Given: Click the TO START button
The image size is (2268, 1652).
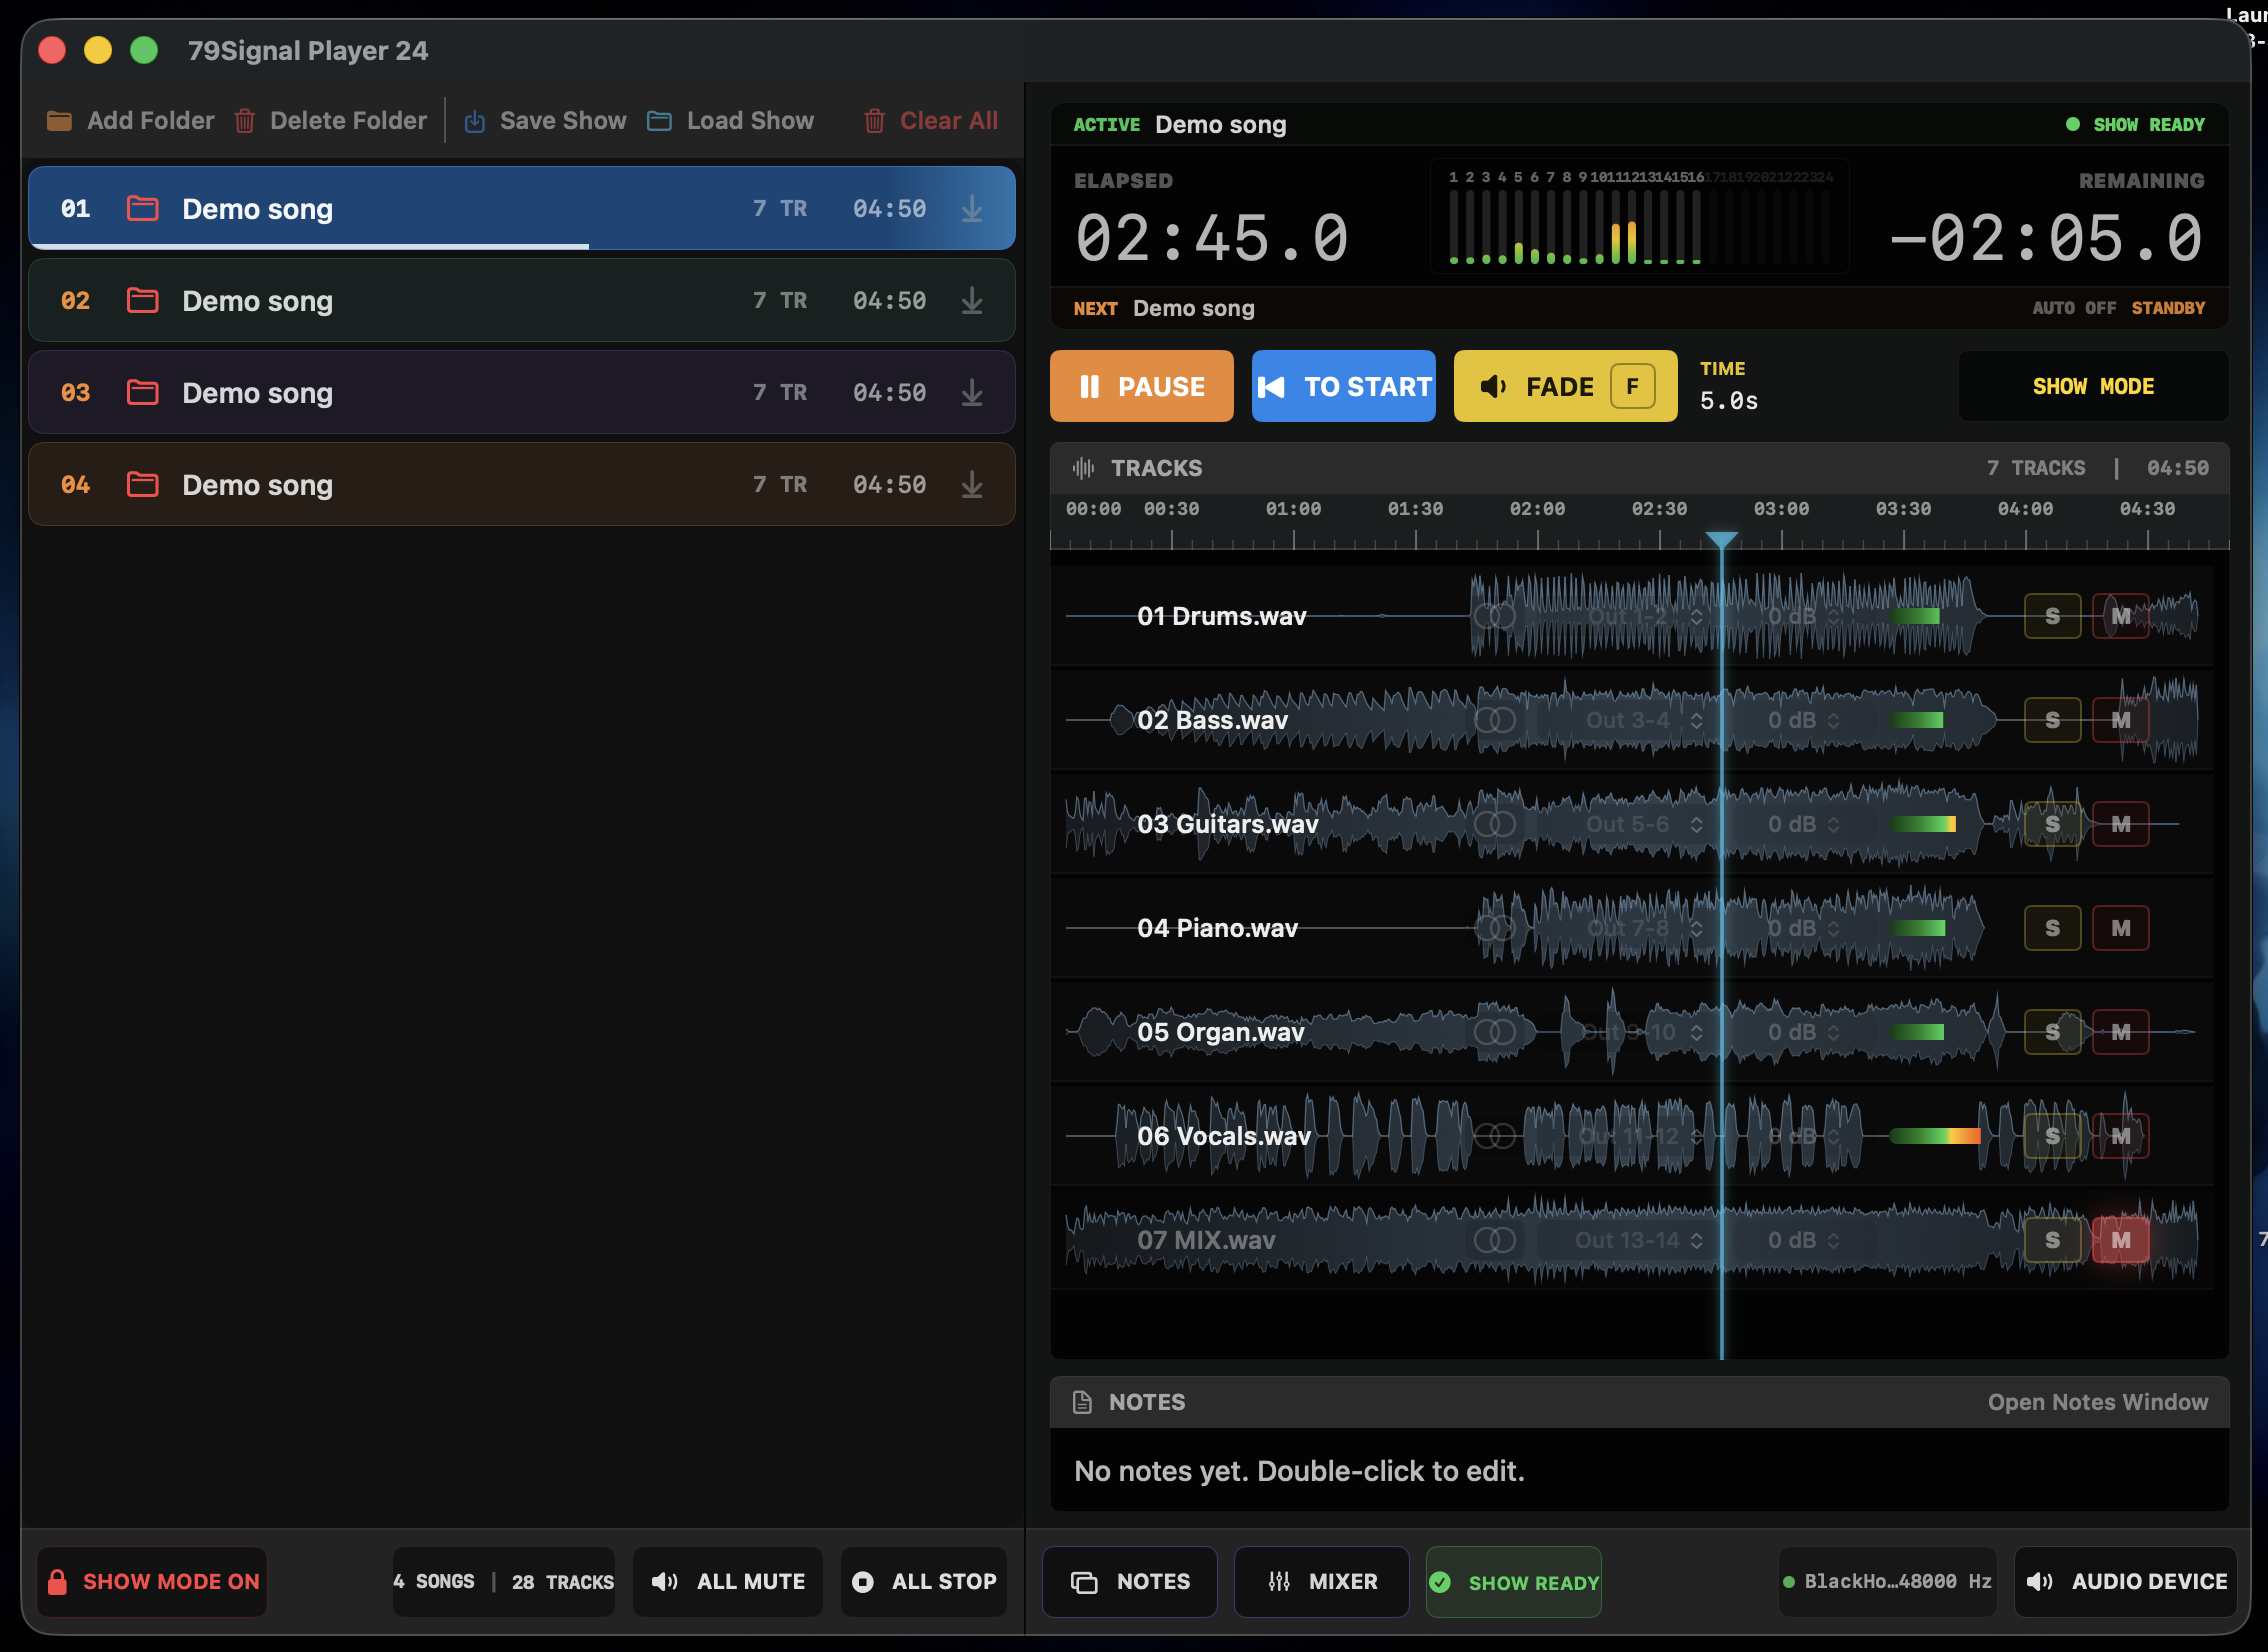Looking at the screenshot, I should [1344, 386].
